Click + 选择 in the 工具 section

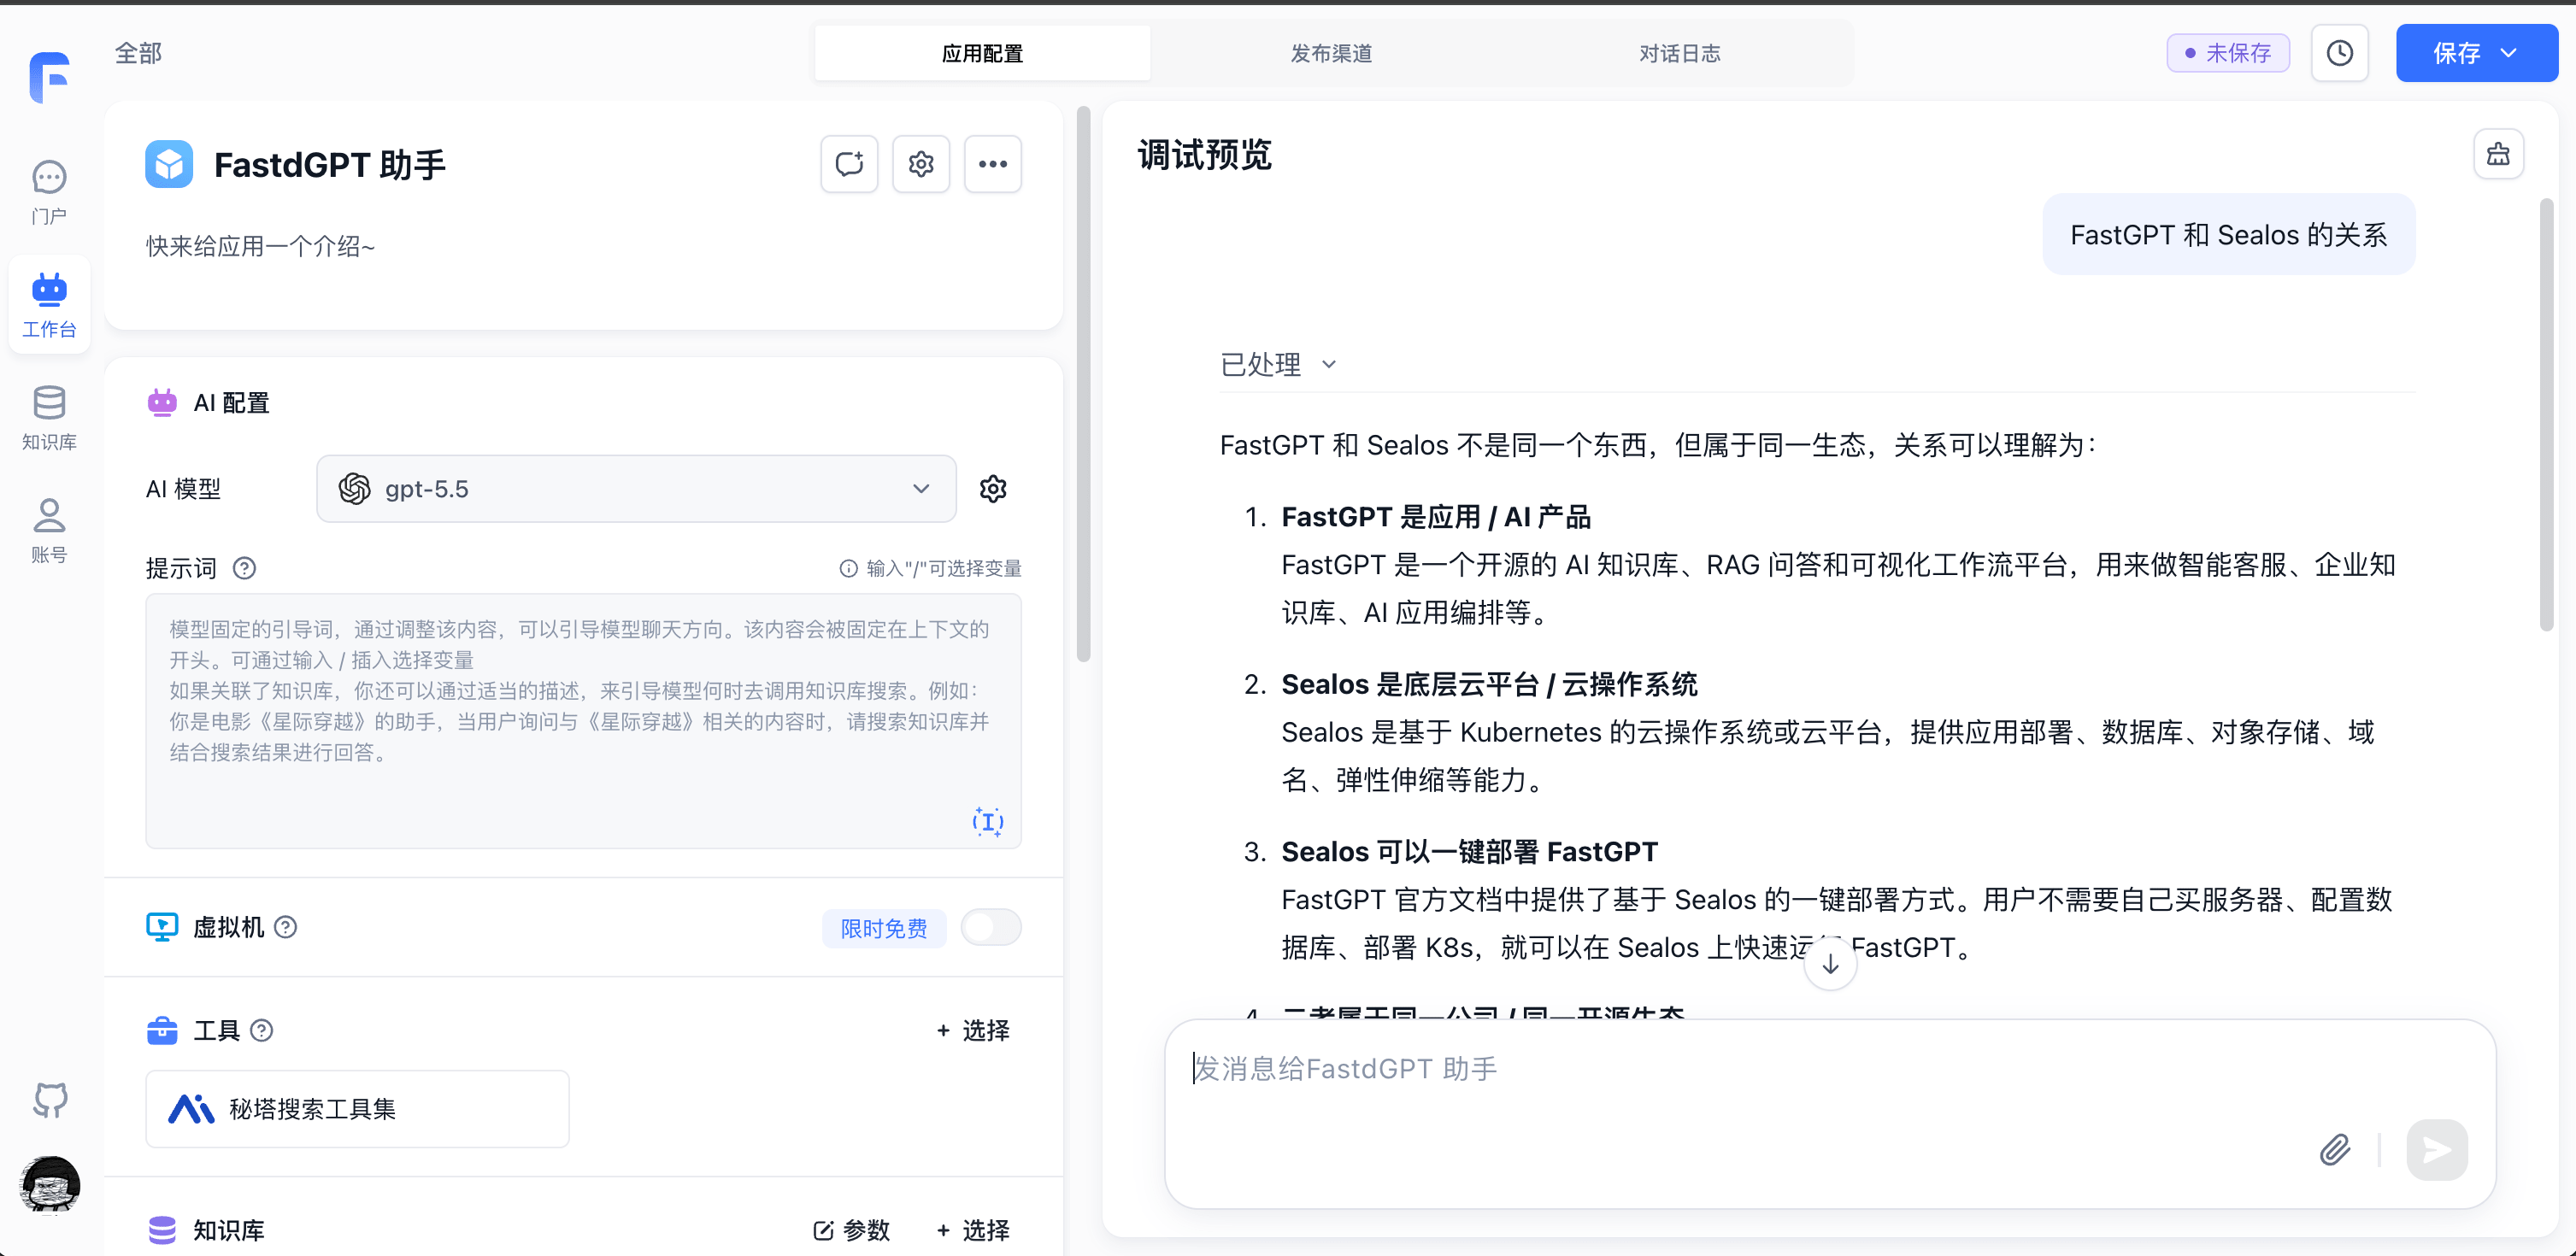(x=973, y=1030)
